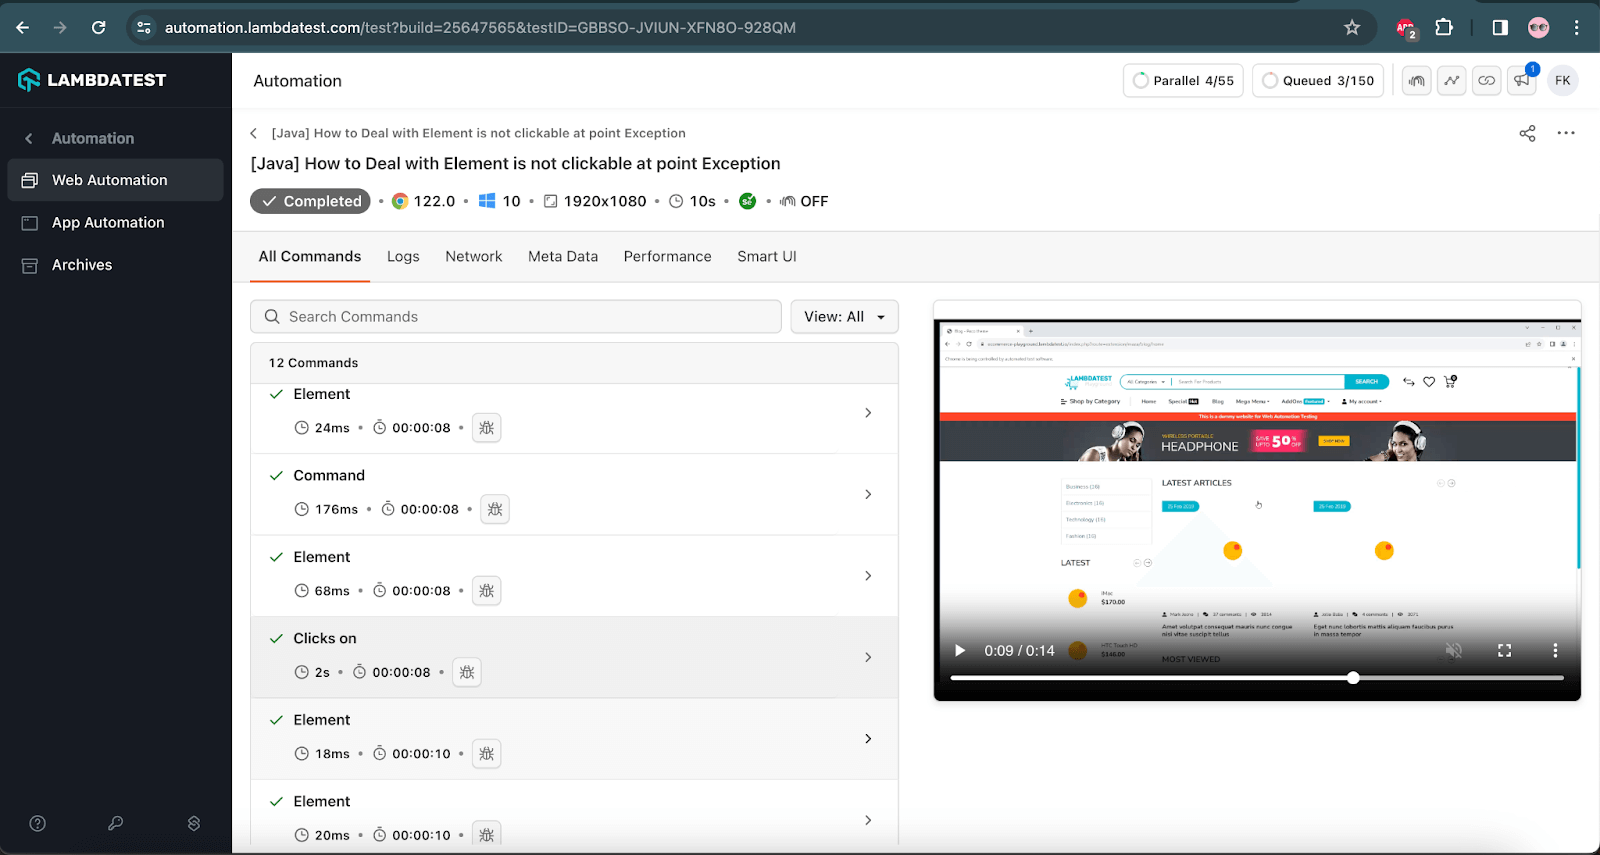Screen dimensions: 1600x855
Task: Expand the 68ms Element command
Action: 868,576
